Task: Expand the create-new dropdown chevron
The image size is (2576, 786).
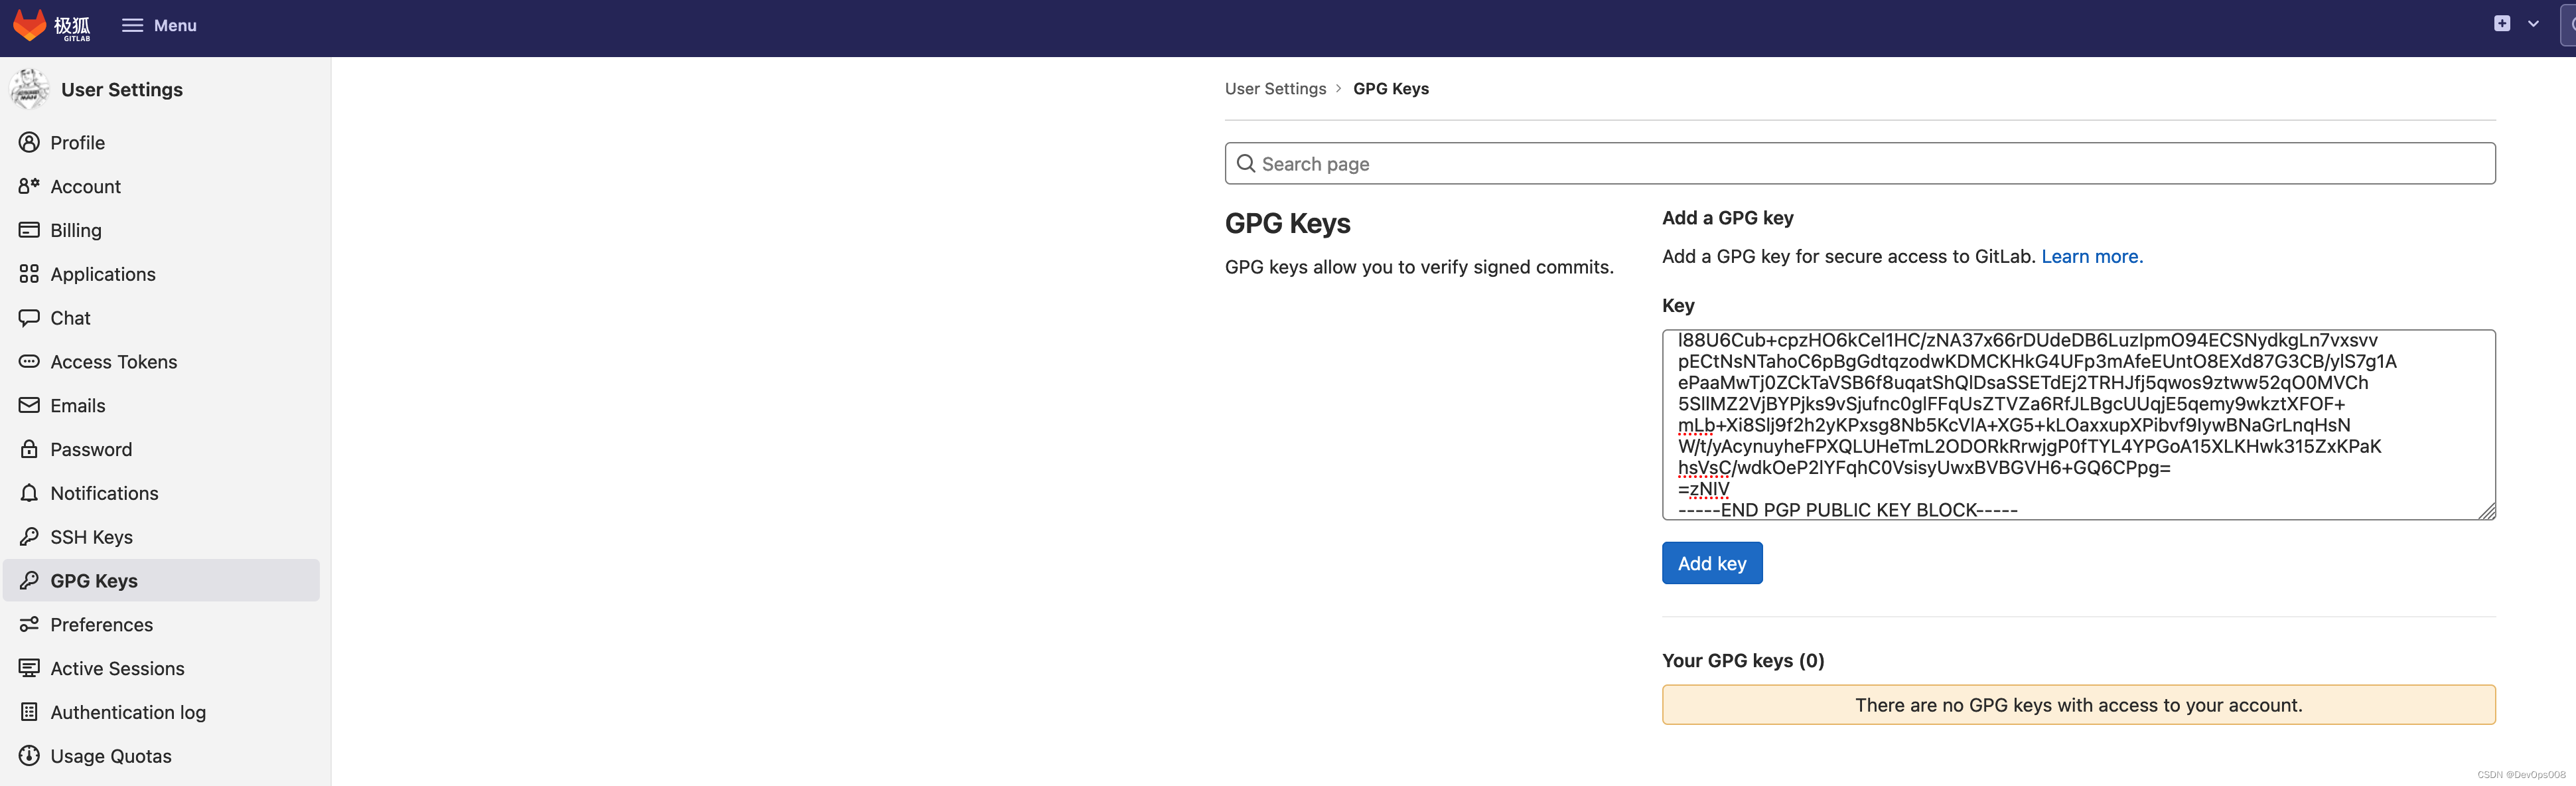Action: coord(2533,24)
